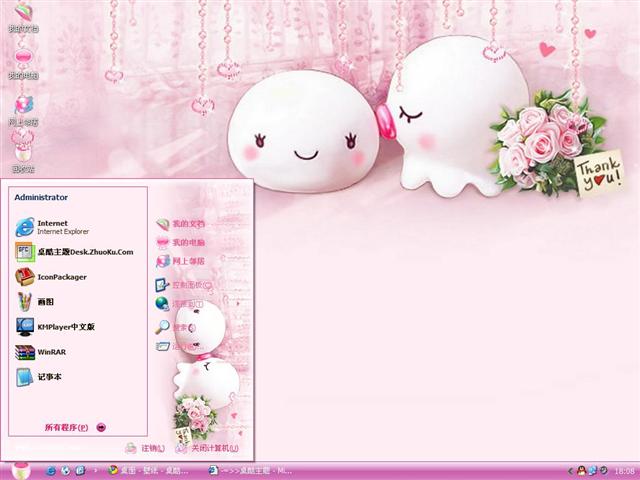Open 我的文档 icon on the desktop
Screen dimensions: 640x480
point(23,17)
